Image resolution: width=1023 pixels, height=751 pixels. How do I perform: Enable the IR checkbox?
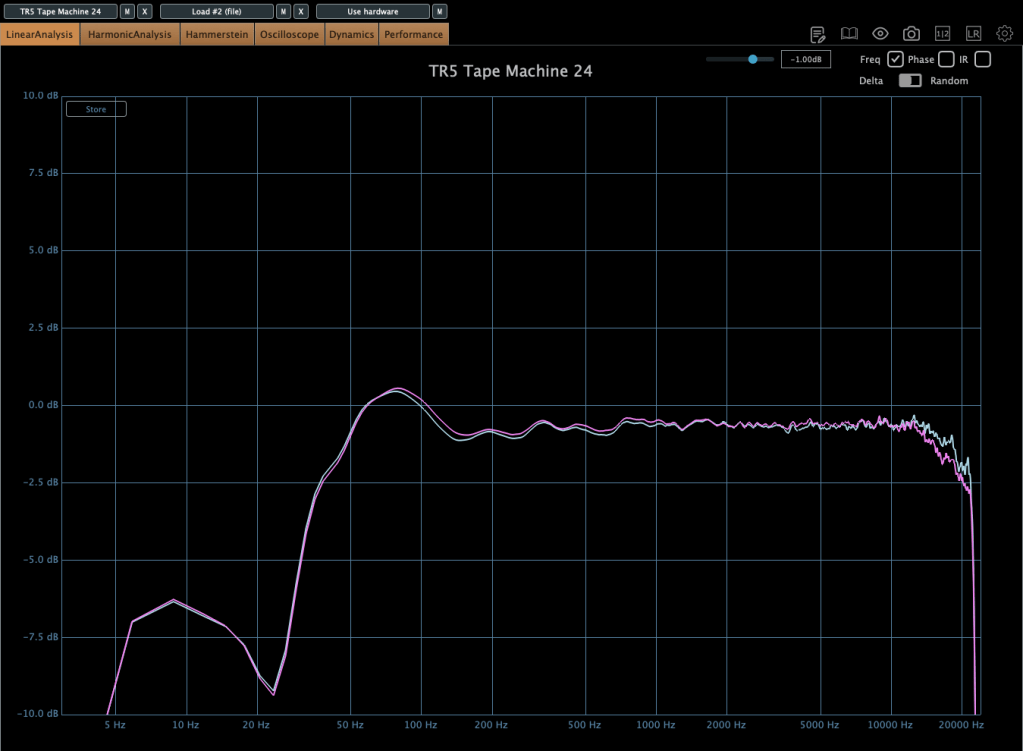pos(982,59)
